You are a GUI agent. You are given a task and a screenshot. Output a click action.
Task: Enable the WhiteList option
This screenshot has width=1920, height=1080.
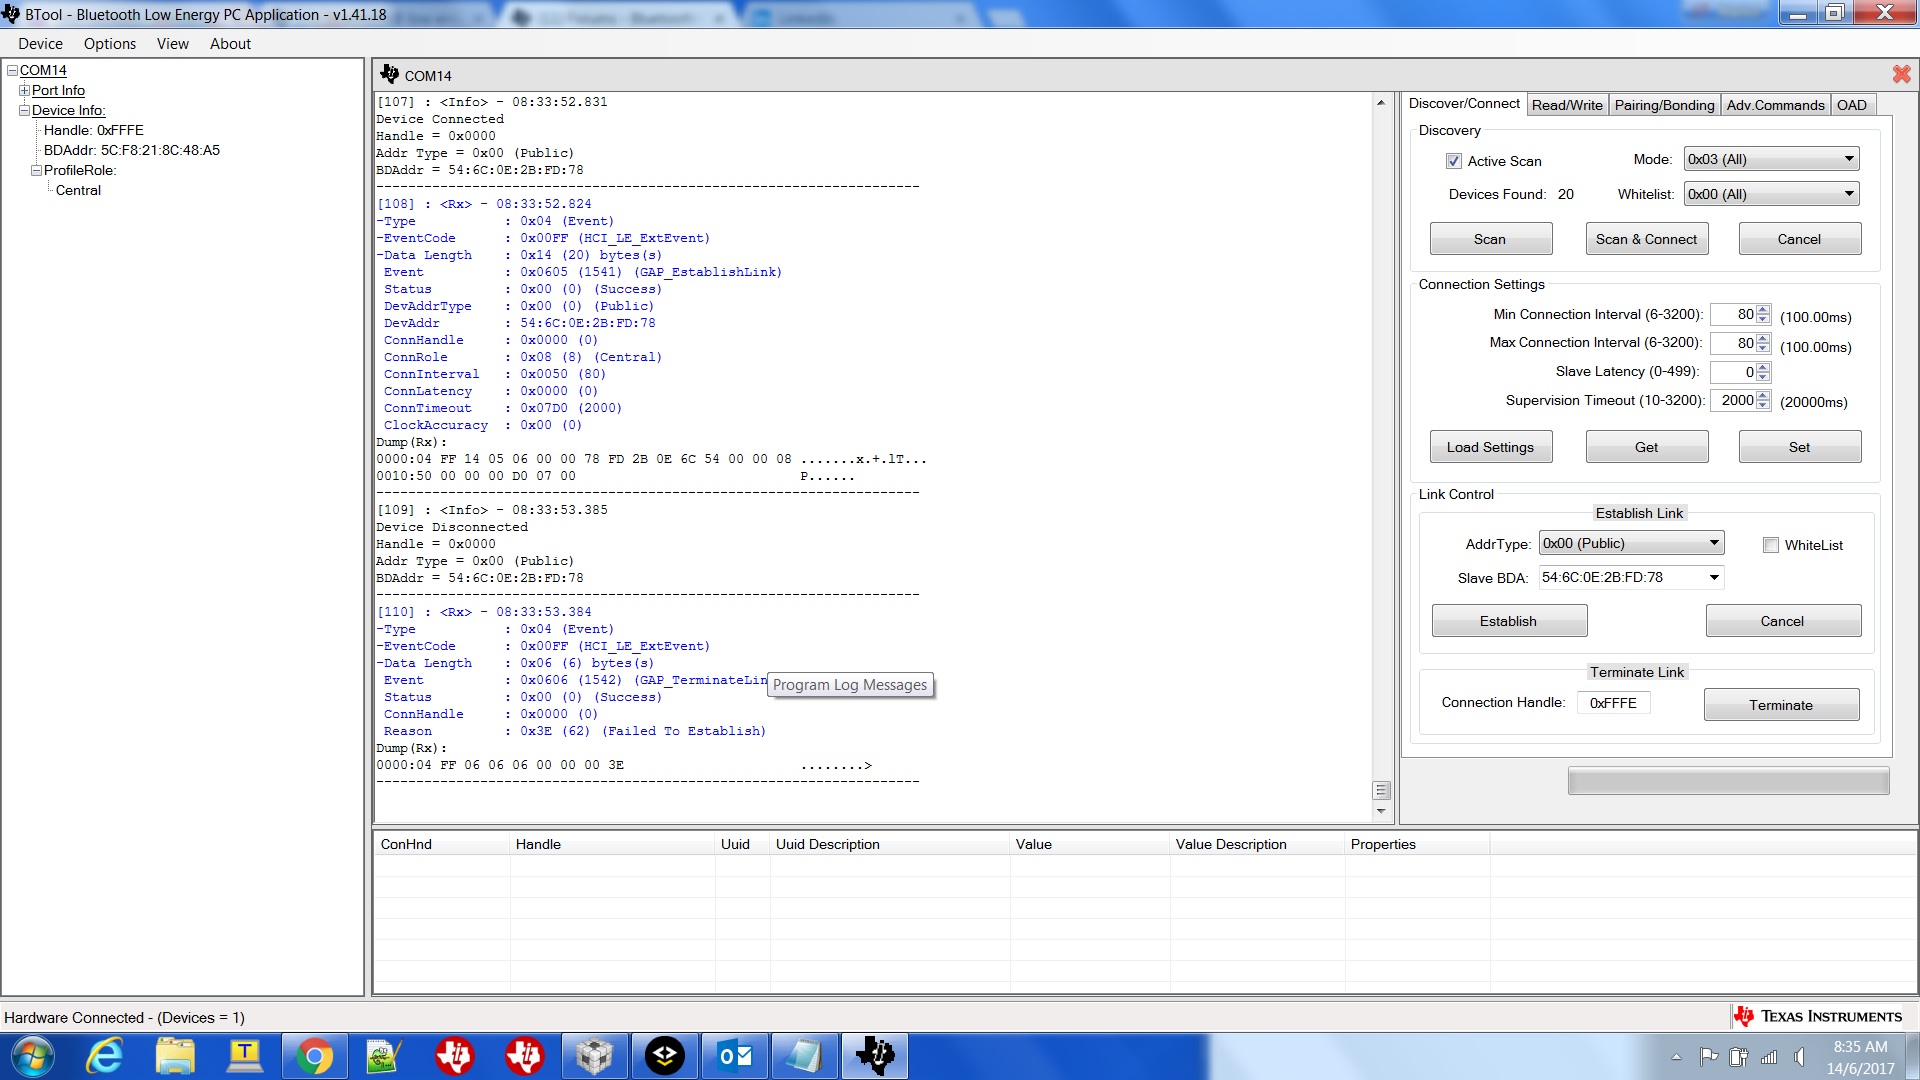1771,545
